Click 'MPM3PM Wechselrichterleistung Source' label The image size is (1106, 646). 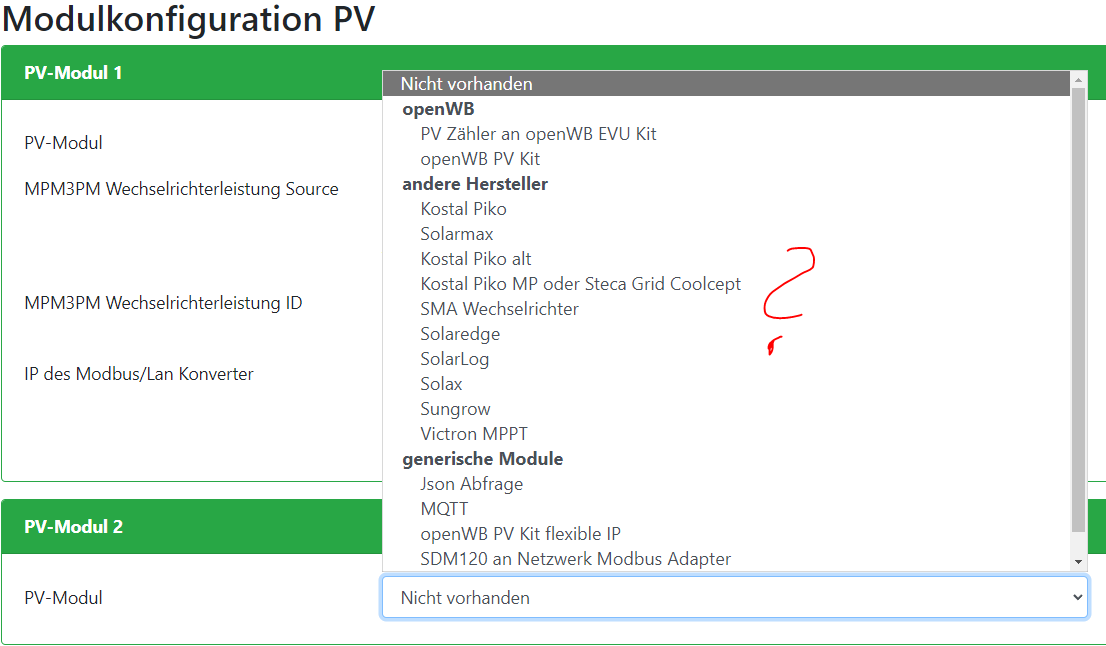coord(181,189)
